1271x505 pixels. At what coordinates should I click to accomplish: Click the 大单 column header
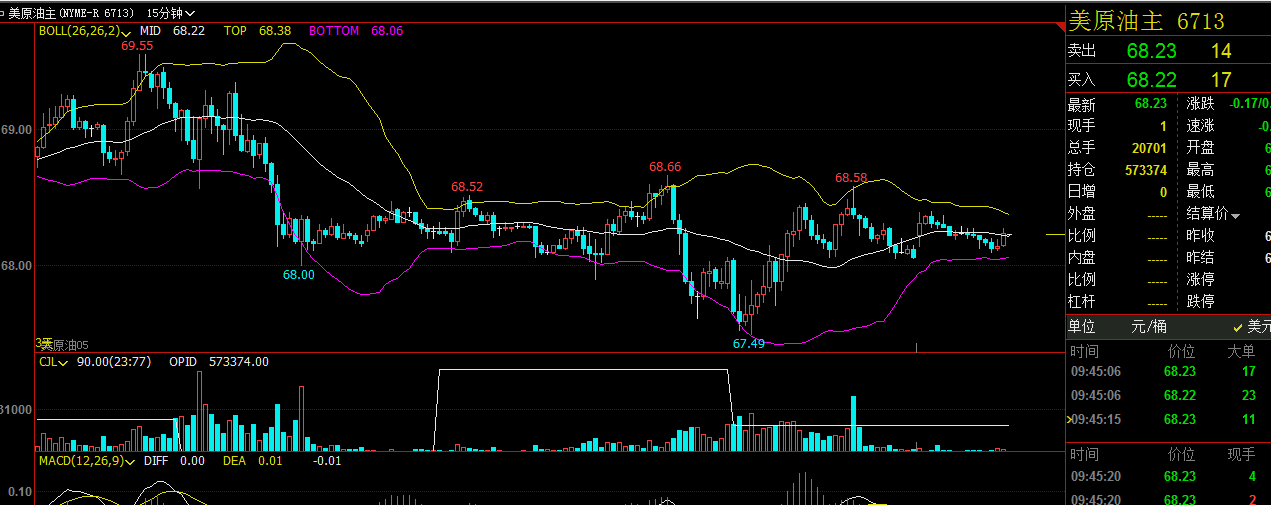pos(1241,351)
